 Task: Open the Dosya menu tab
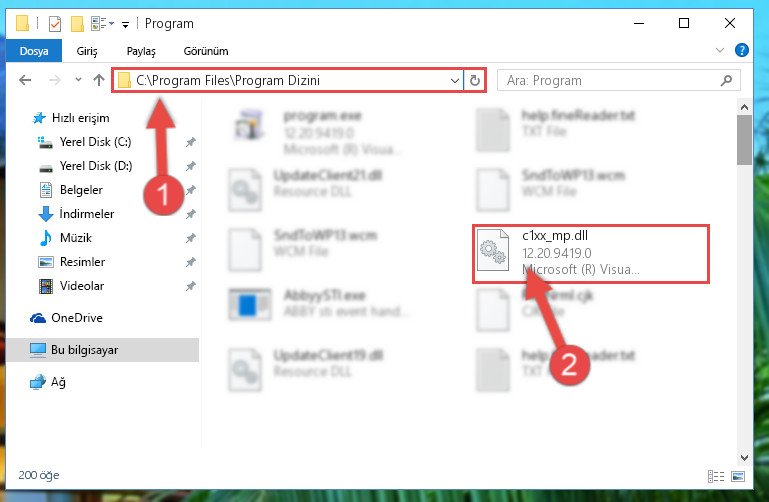click(34, 51)
